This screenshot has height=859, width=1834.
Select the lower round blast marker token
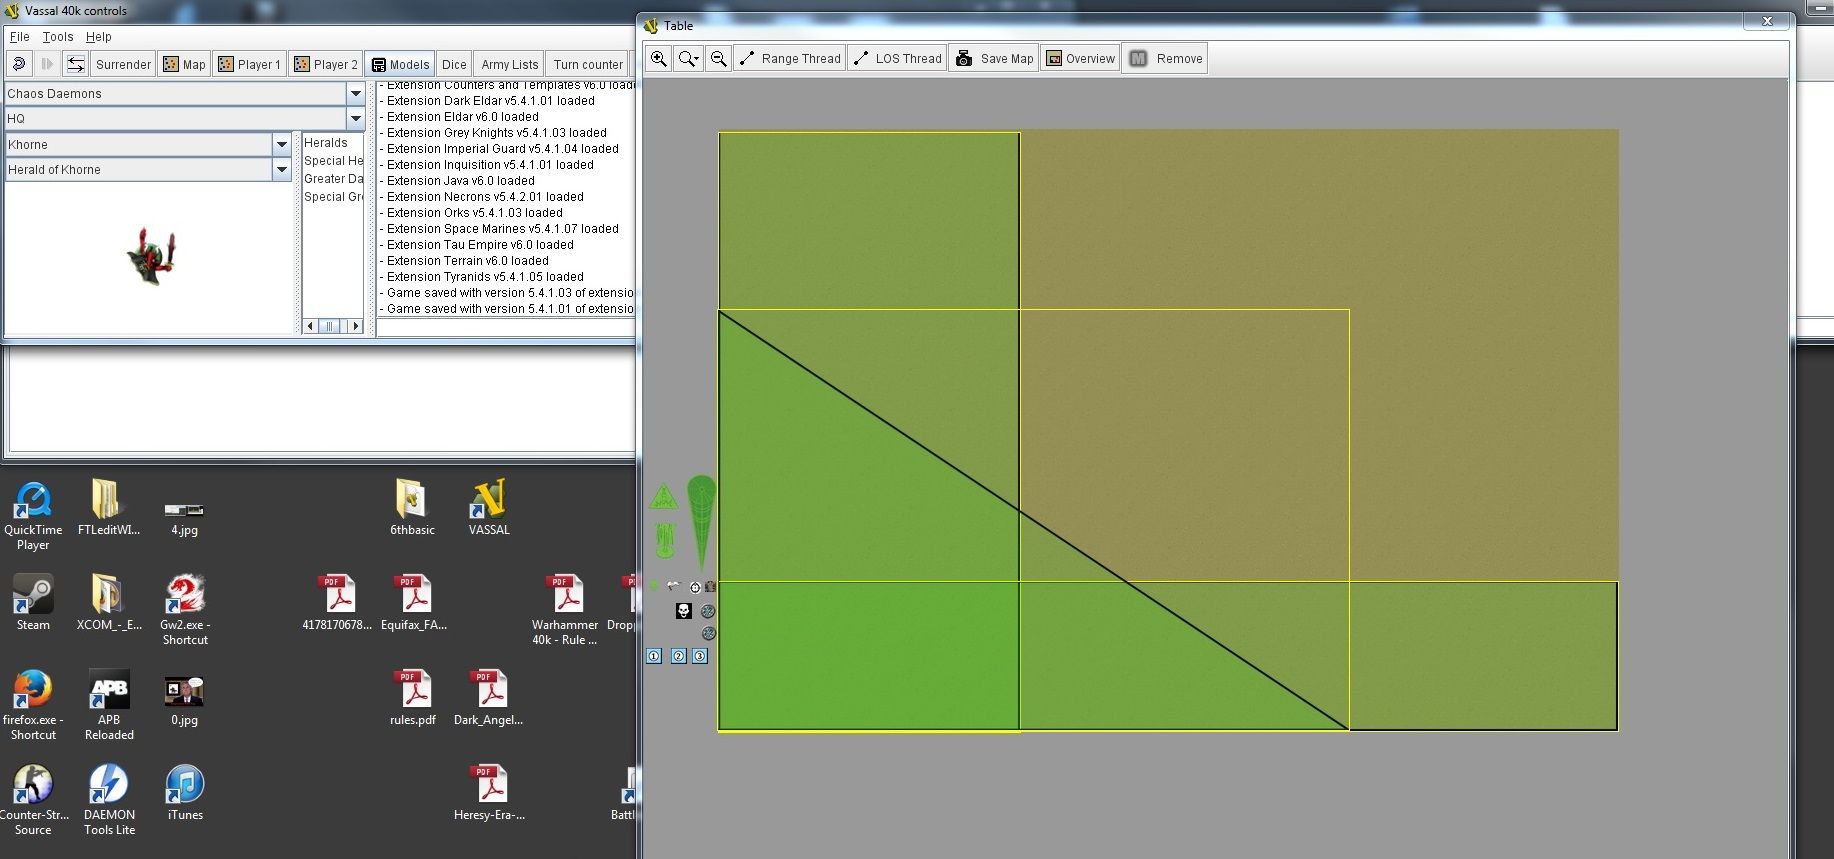[709, 633]
